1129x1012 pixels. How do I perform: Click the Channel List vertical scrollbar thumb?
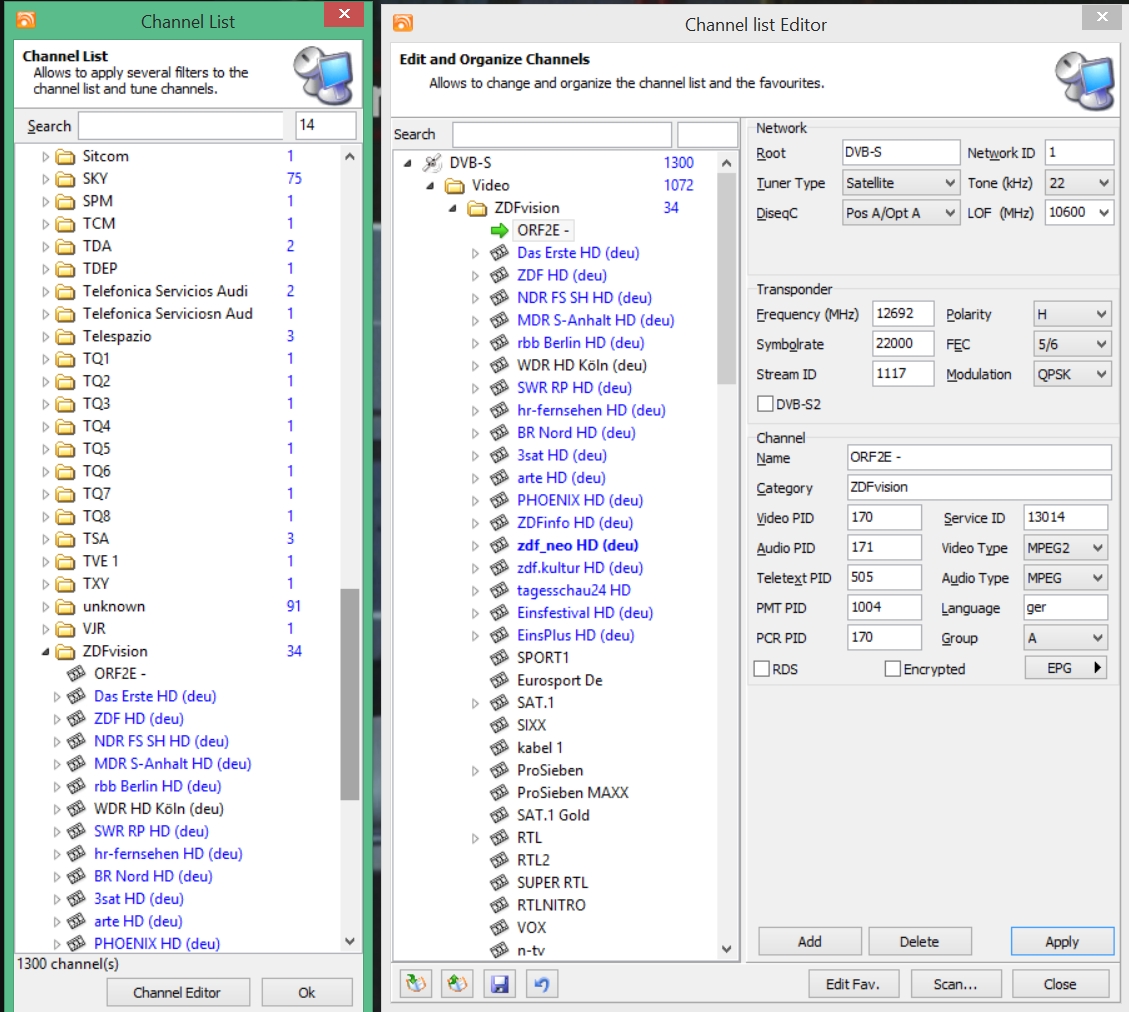point(349,694)
